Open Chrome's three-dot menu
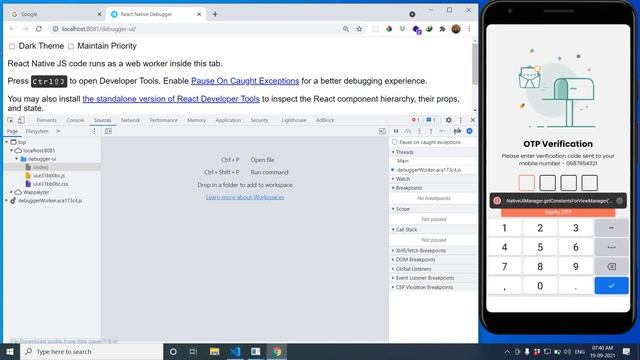Image resolution: width=640 pixels, height=360 pixels. (469, 29)
